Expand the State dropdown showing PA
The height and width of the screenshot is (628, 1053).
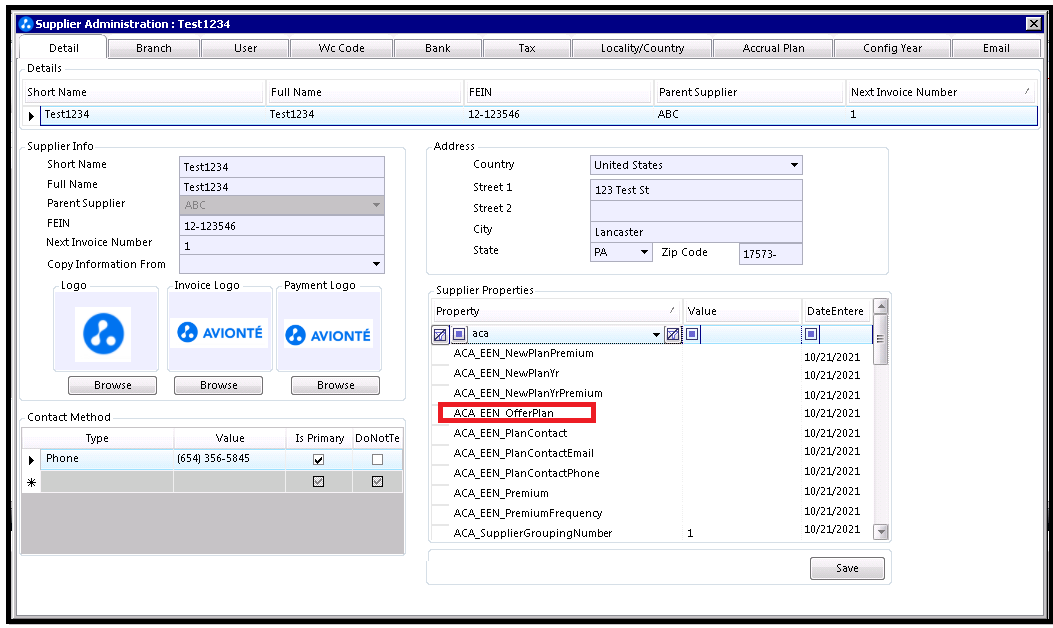[644, 253]
